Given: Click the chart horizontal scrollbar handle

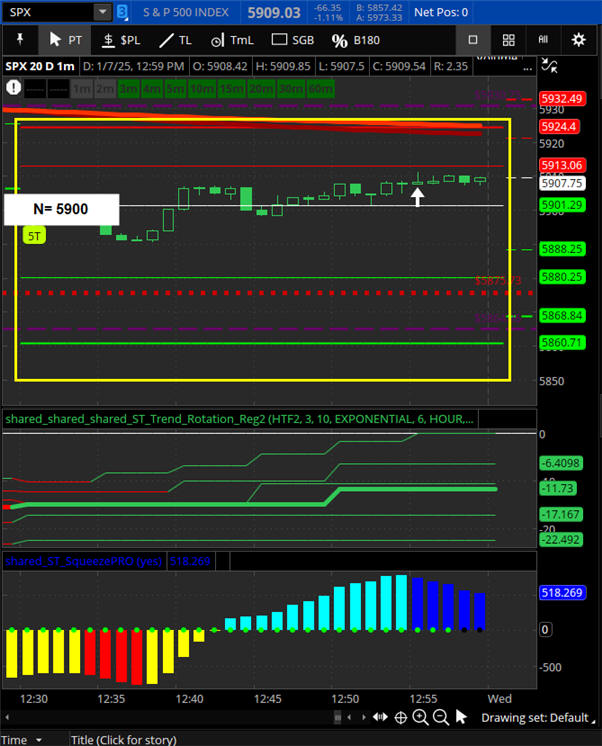Looking at the screenshot, I should click(337, 717).
